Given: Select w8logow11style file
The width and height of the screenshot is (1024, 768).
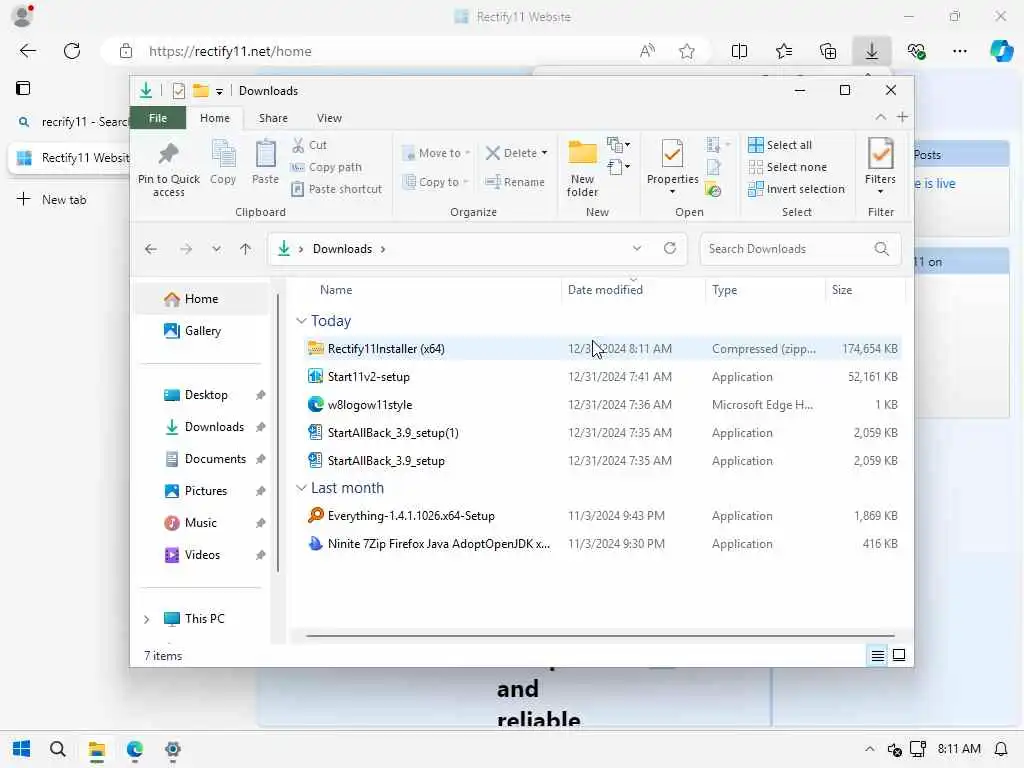Looking at the screenshot, I should click(x=603, y=405).
